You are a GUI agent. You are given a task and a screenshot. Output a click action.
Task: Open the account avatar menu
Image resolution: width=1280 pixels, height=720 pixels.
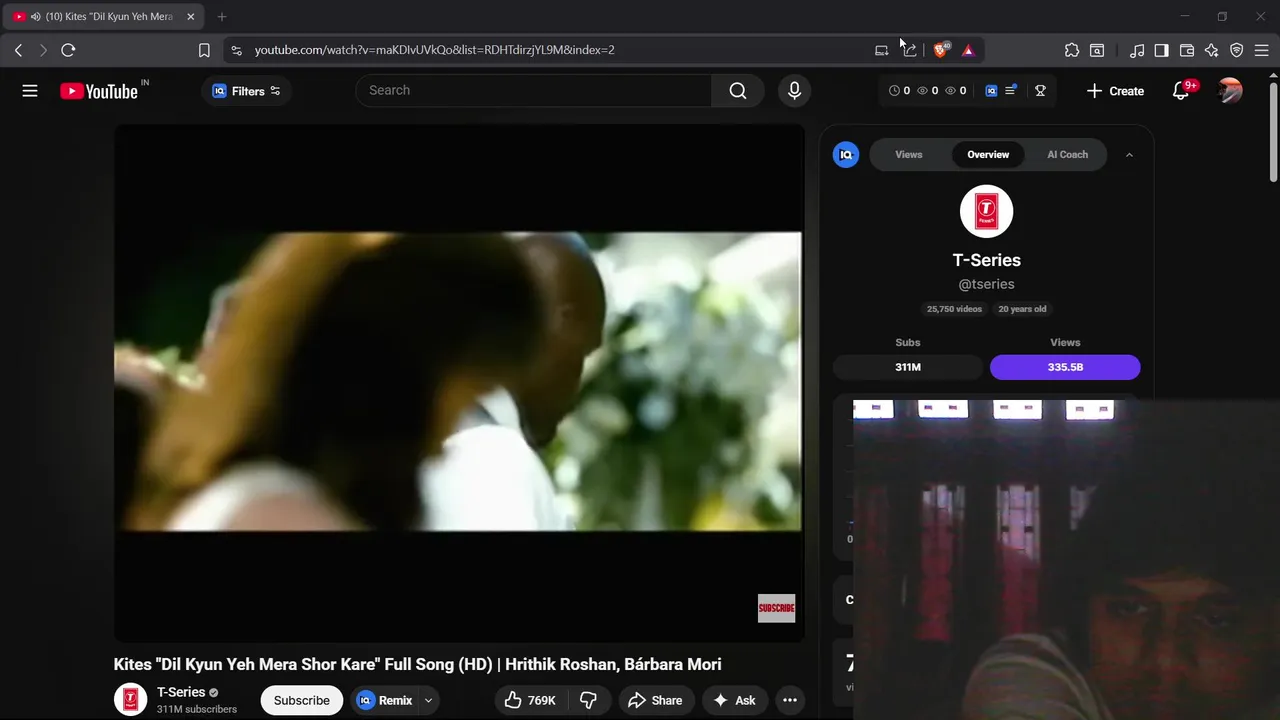pos(1230,91)
